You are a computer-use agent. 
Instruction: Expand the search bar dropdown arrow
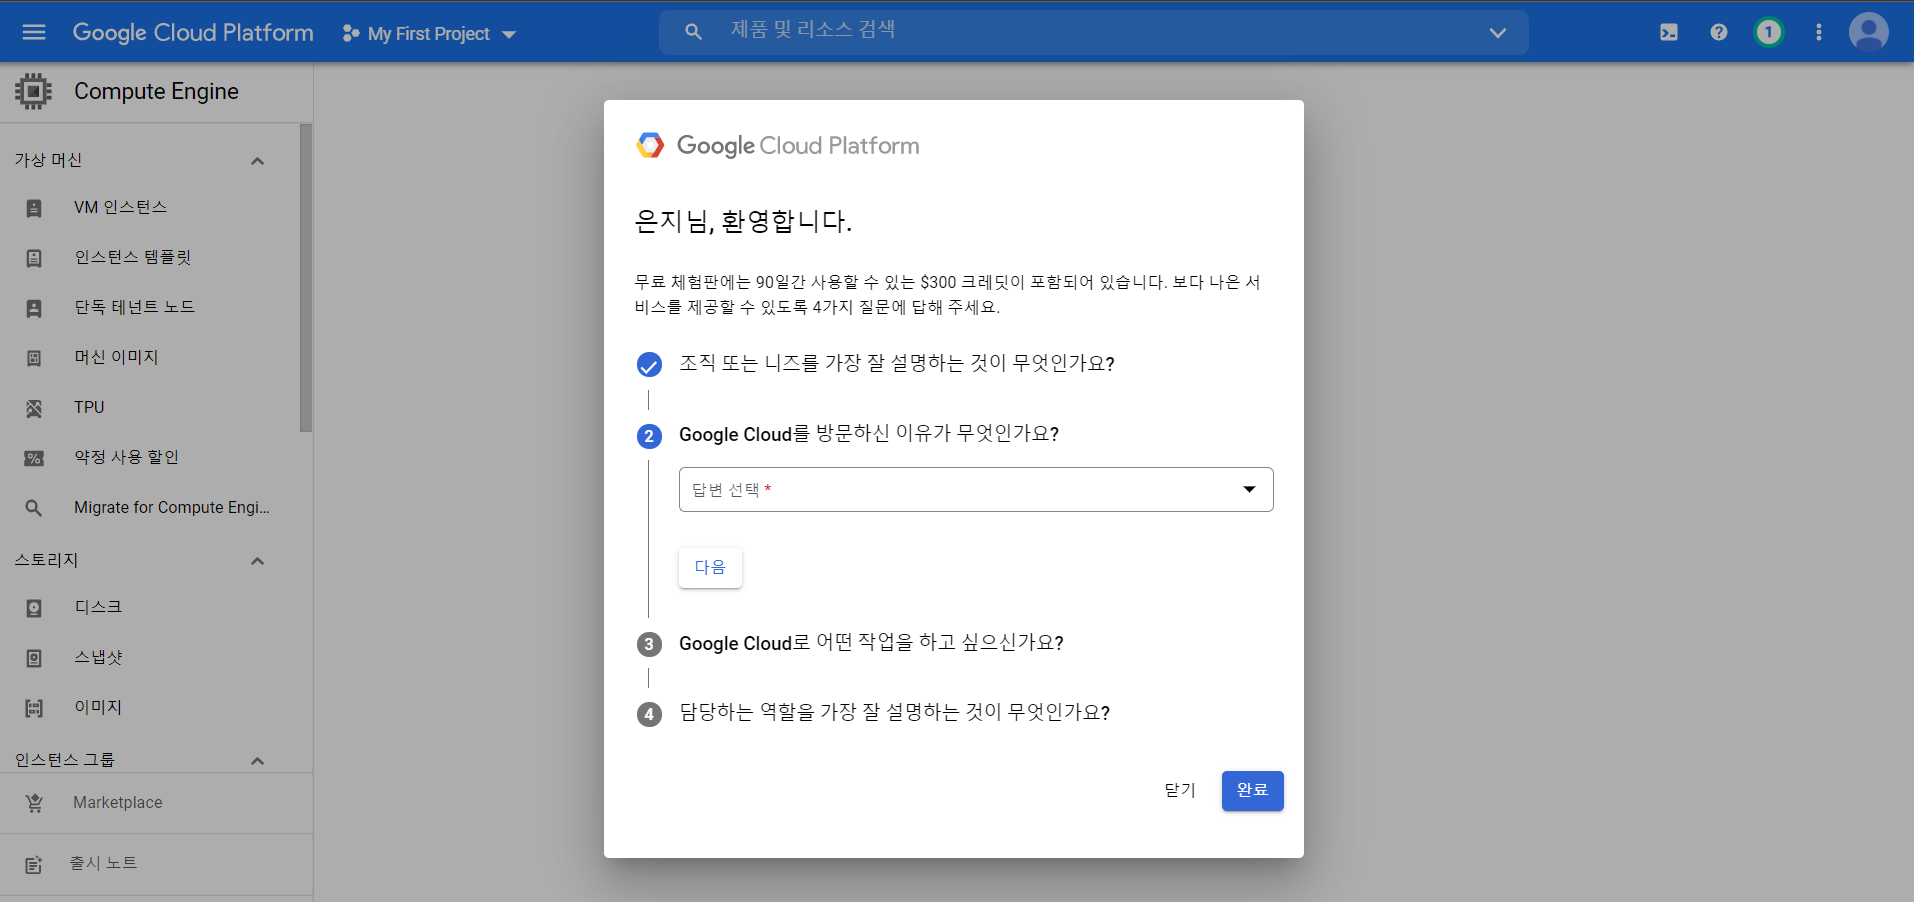tap(1497, 33)
